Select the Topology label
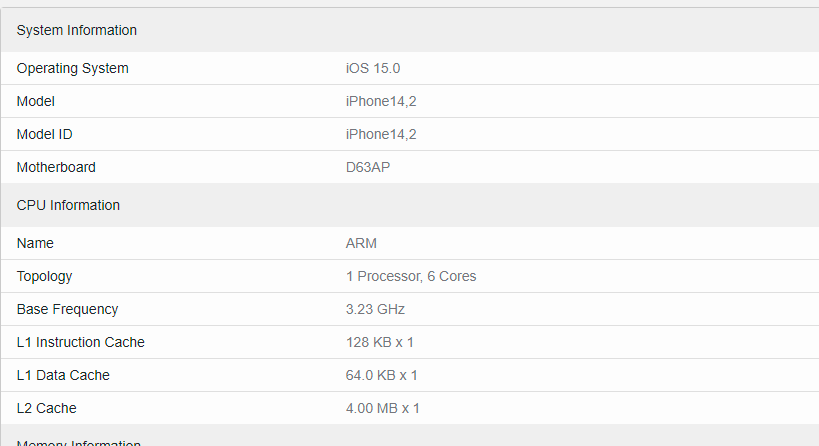 pyautogui.click(x=44, y=276)
